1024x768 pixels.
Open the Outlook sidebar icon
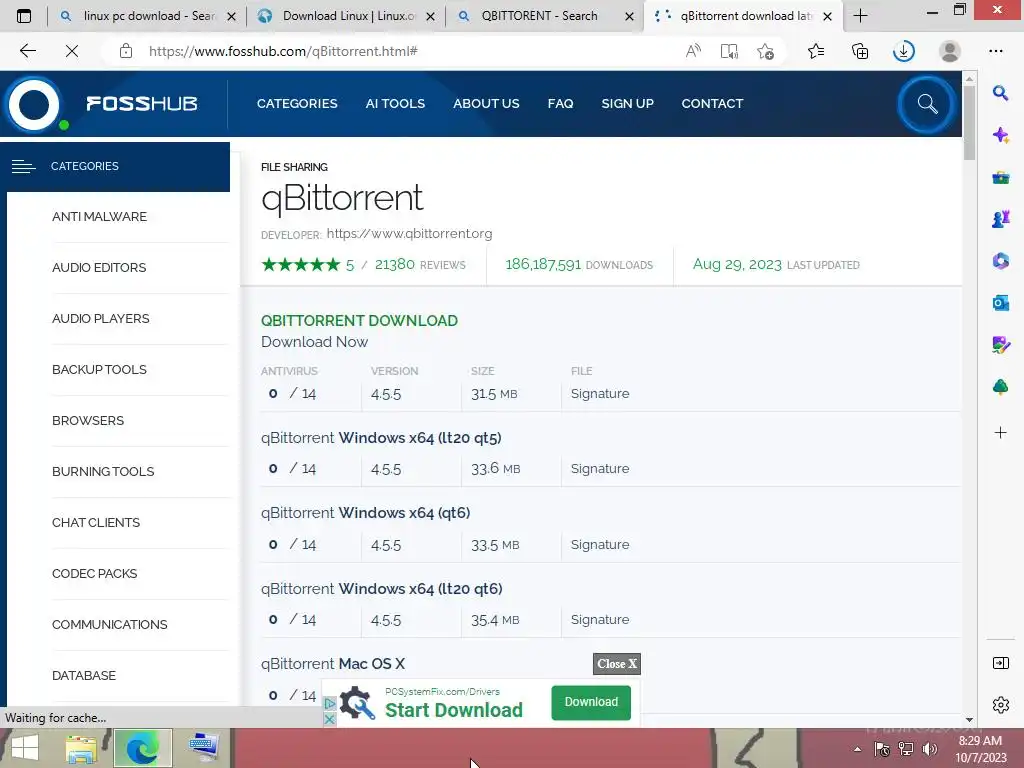[1000, 303]
